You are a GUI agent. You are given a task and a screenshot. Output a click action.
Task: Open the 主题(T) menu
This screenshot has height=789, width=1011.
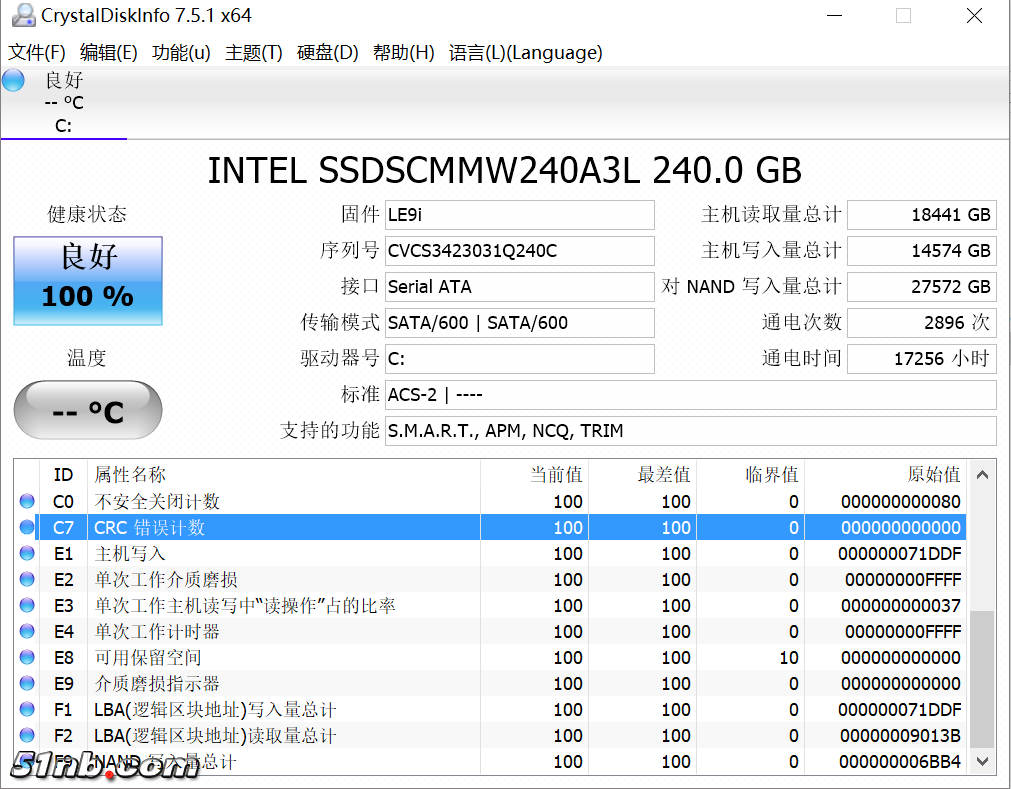tap(254, 53)
